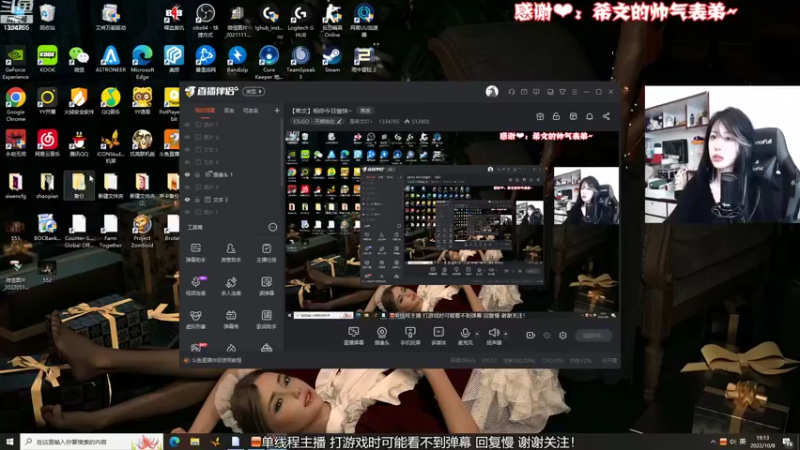Screen dimensions: 800x450
Task: Open the 多人连麦 tool
Action: 231,286
